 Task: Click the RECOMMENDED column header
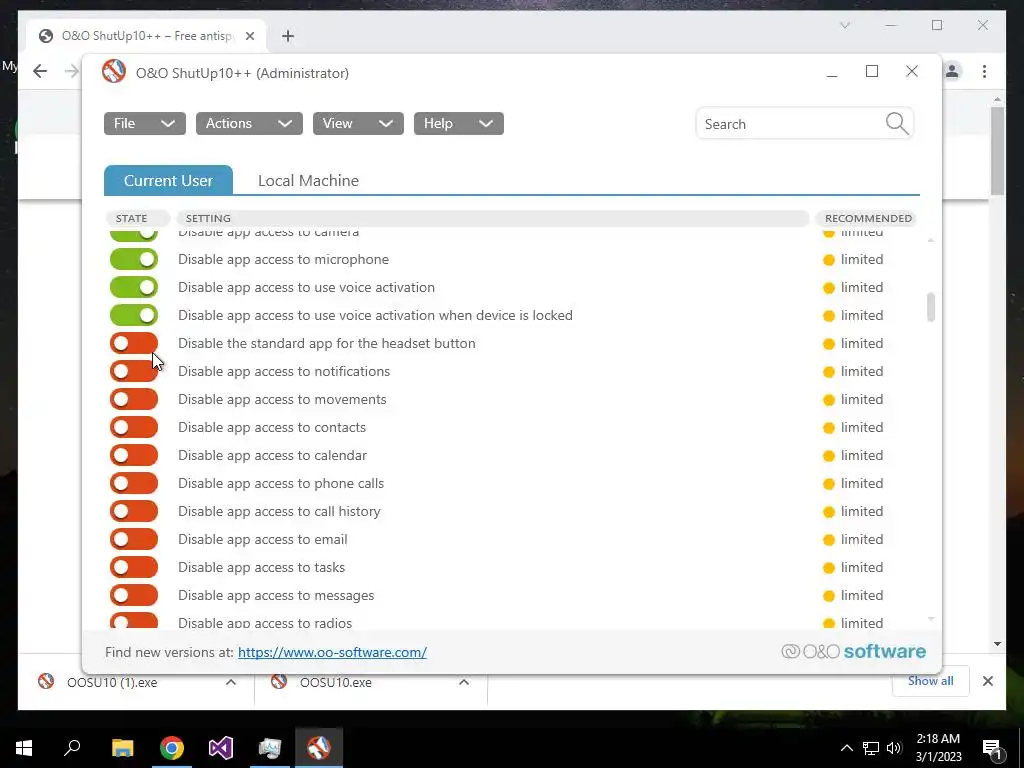[x=868, y=218]
